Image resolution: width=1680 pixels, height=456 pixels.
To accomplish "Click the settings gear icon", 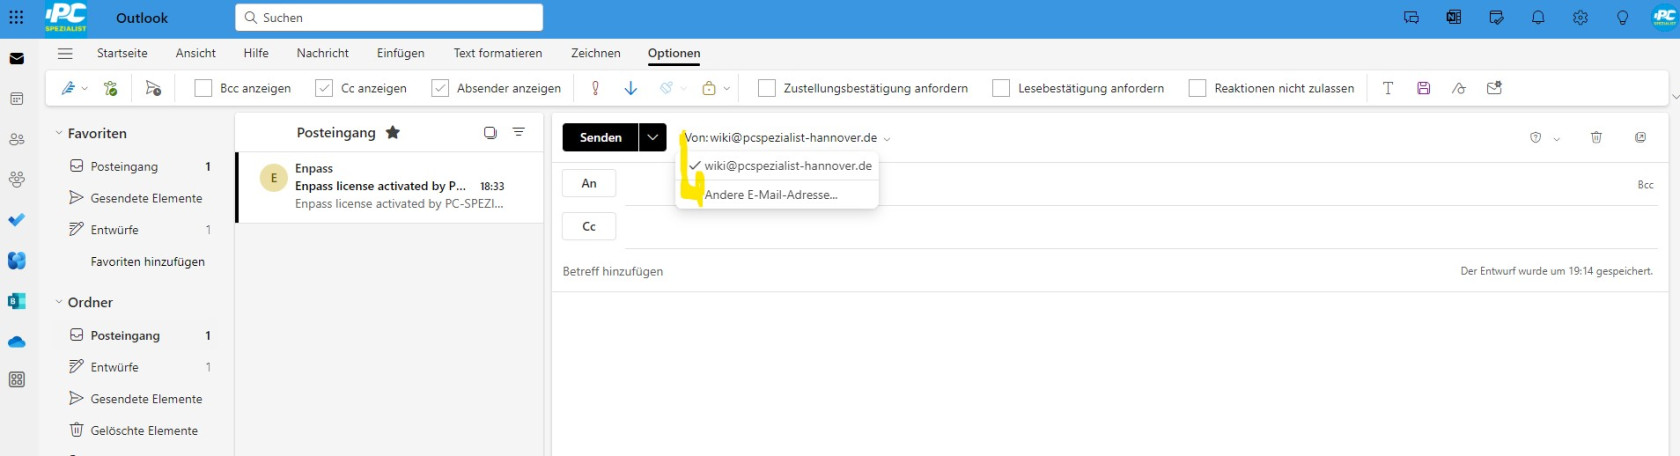I will pos(1580,18).
